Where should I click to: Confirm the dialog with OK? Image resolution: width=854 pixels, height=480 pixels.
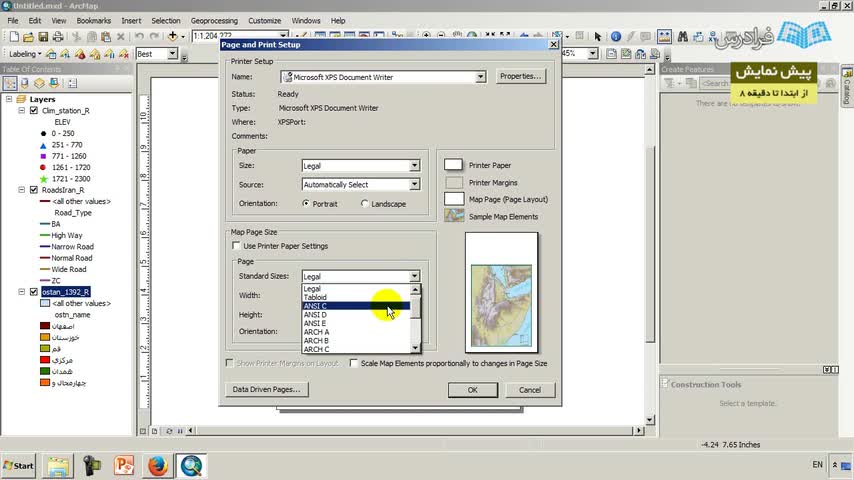pos(472,390)
